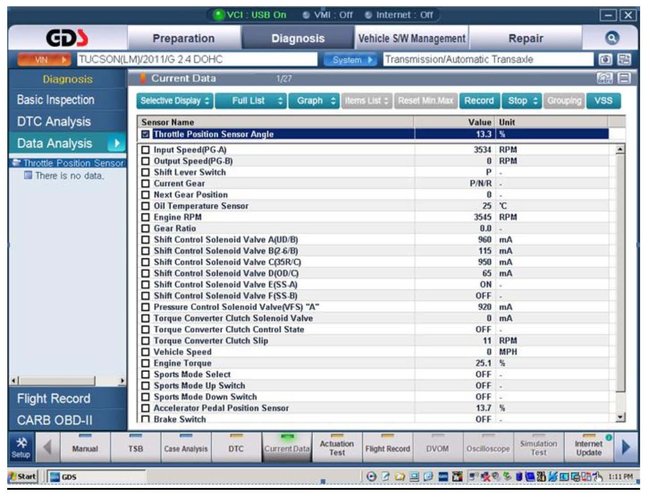Click the taskbar clock showing 1:11 PM
Viewport: 650px width, 497px height.
[620, 477]
